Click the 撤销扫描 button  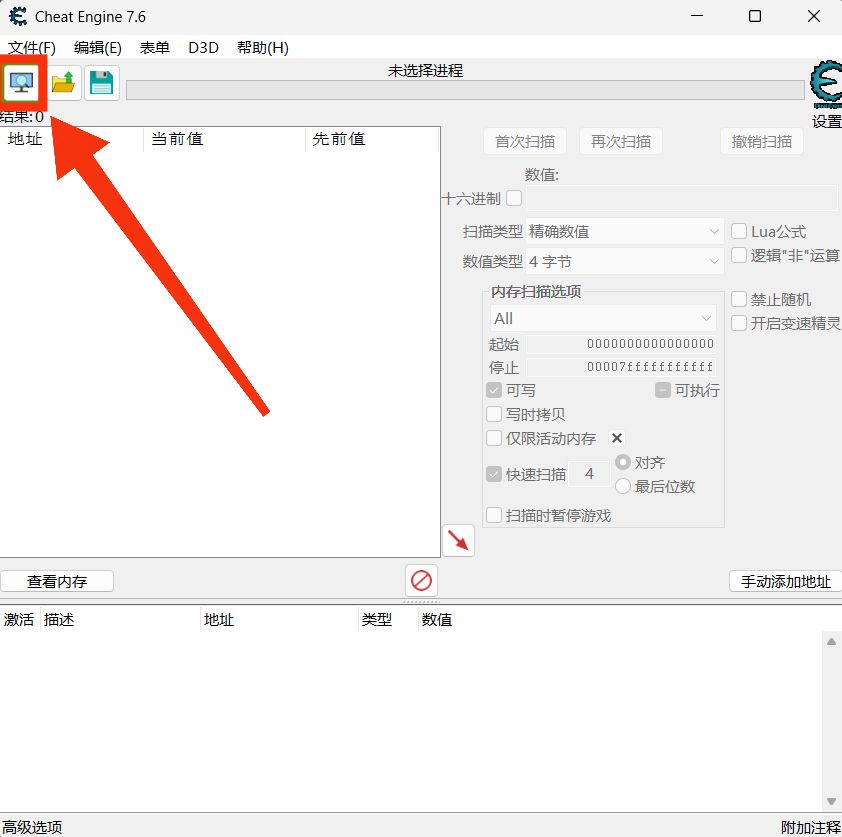click(761, 141)
